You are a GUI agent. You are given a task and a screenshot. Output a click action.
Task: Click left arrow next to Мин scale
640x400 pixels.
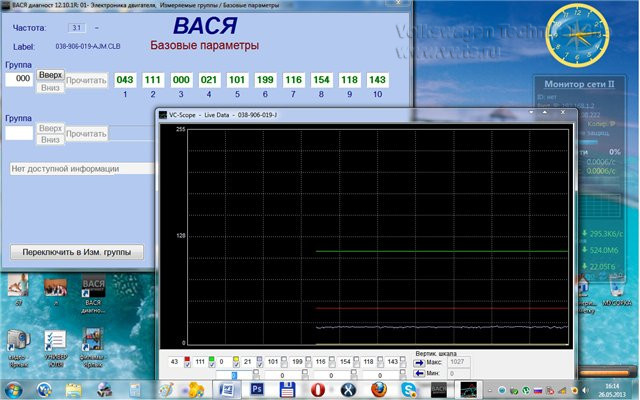point(419,373)
